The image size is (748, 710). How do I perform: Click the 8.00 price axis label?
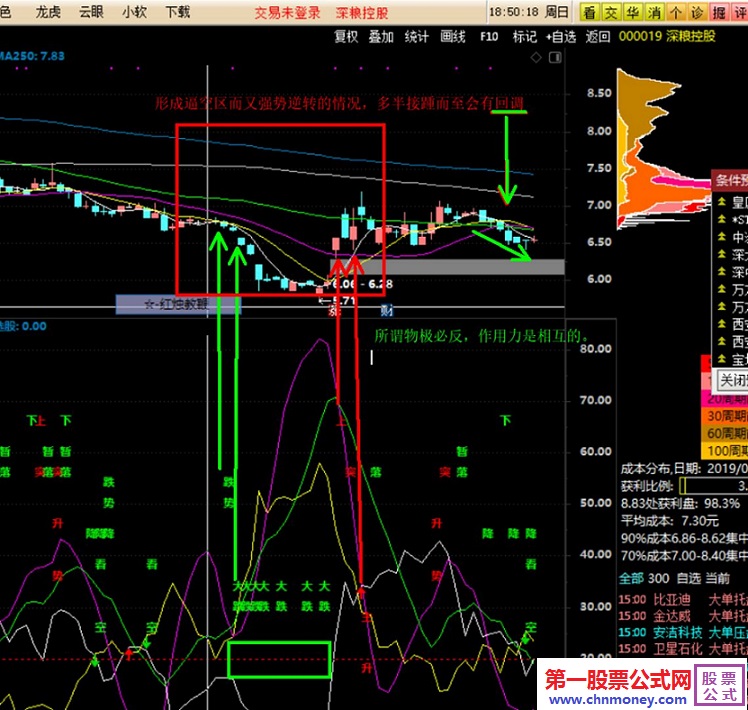tap(599, 131)
